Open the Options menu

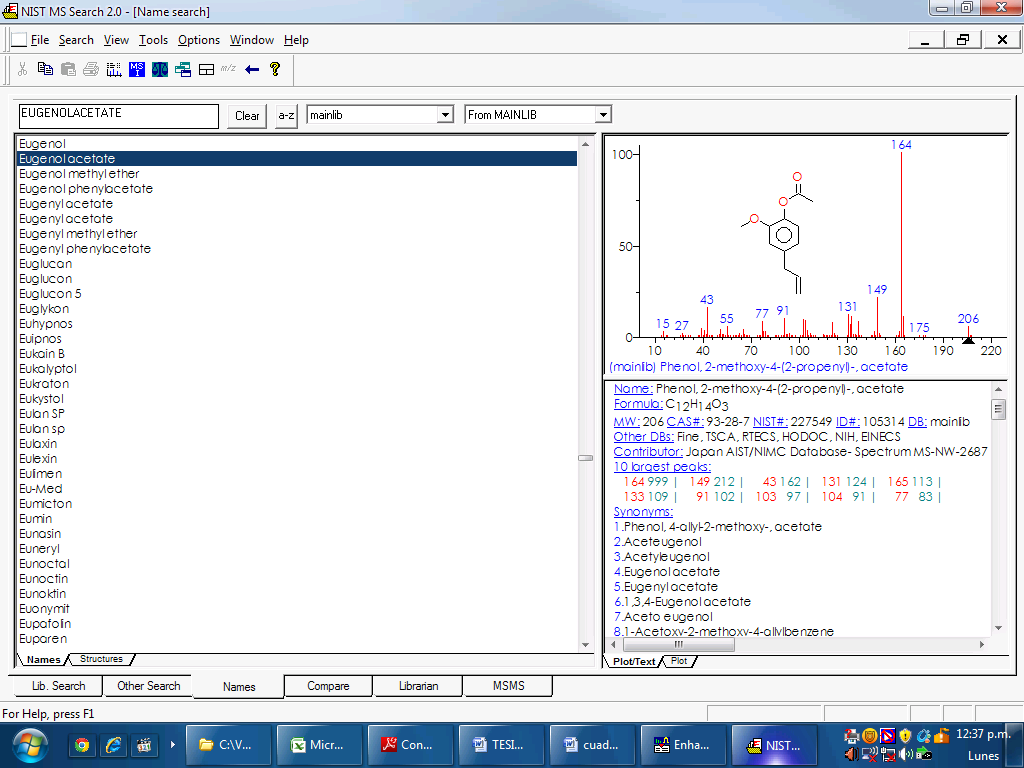click(x=199, y=40)
